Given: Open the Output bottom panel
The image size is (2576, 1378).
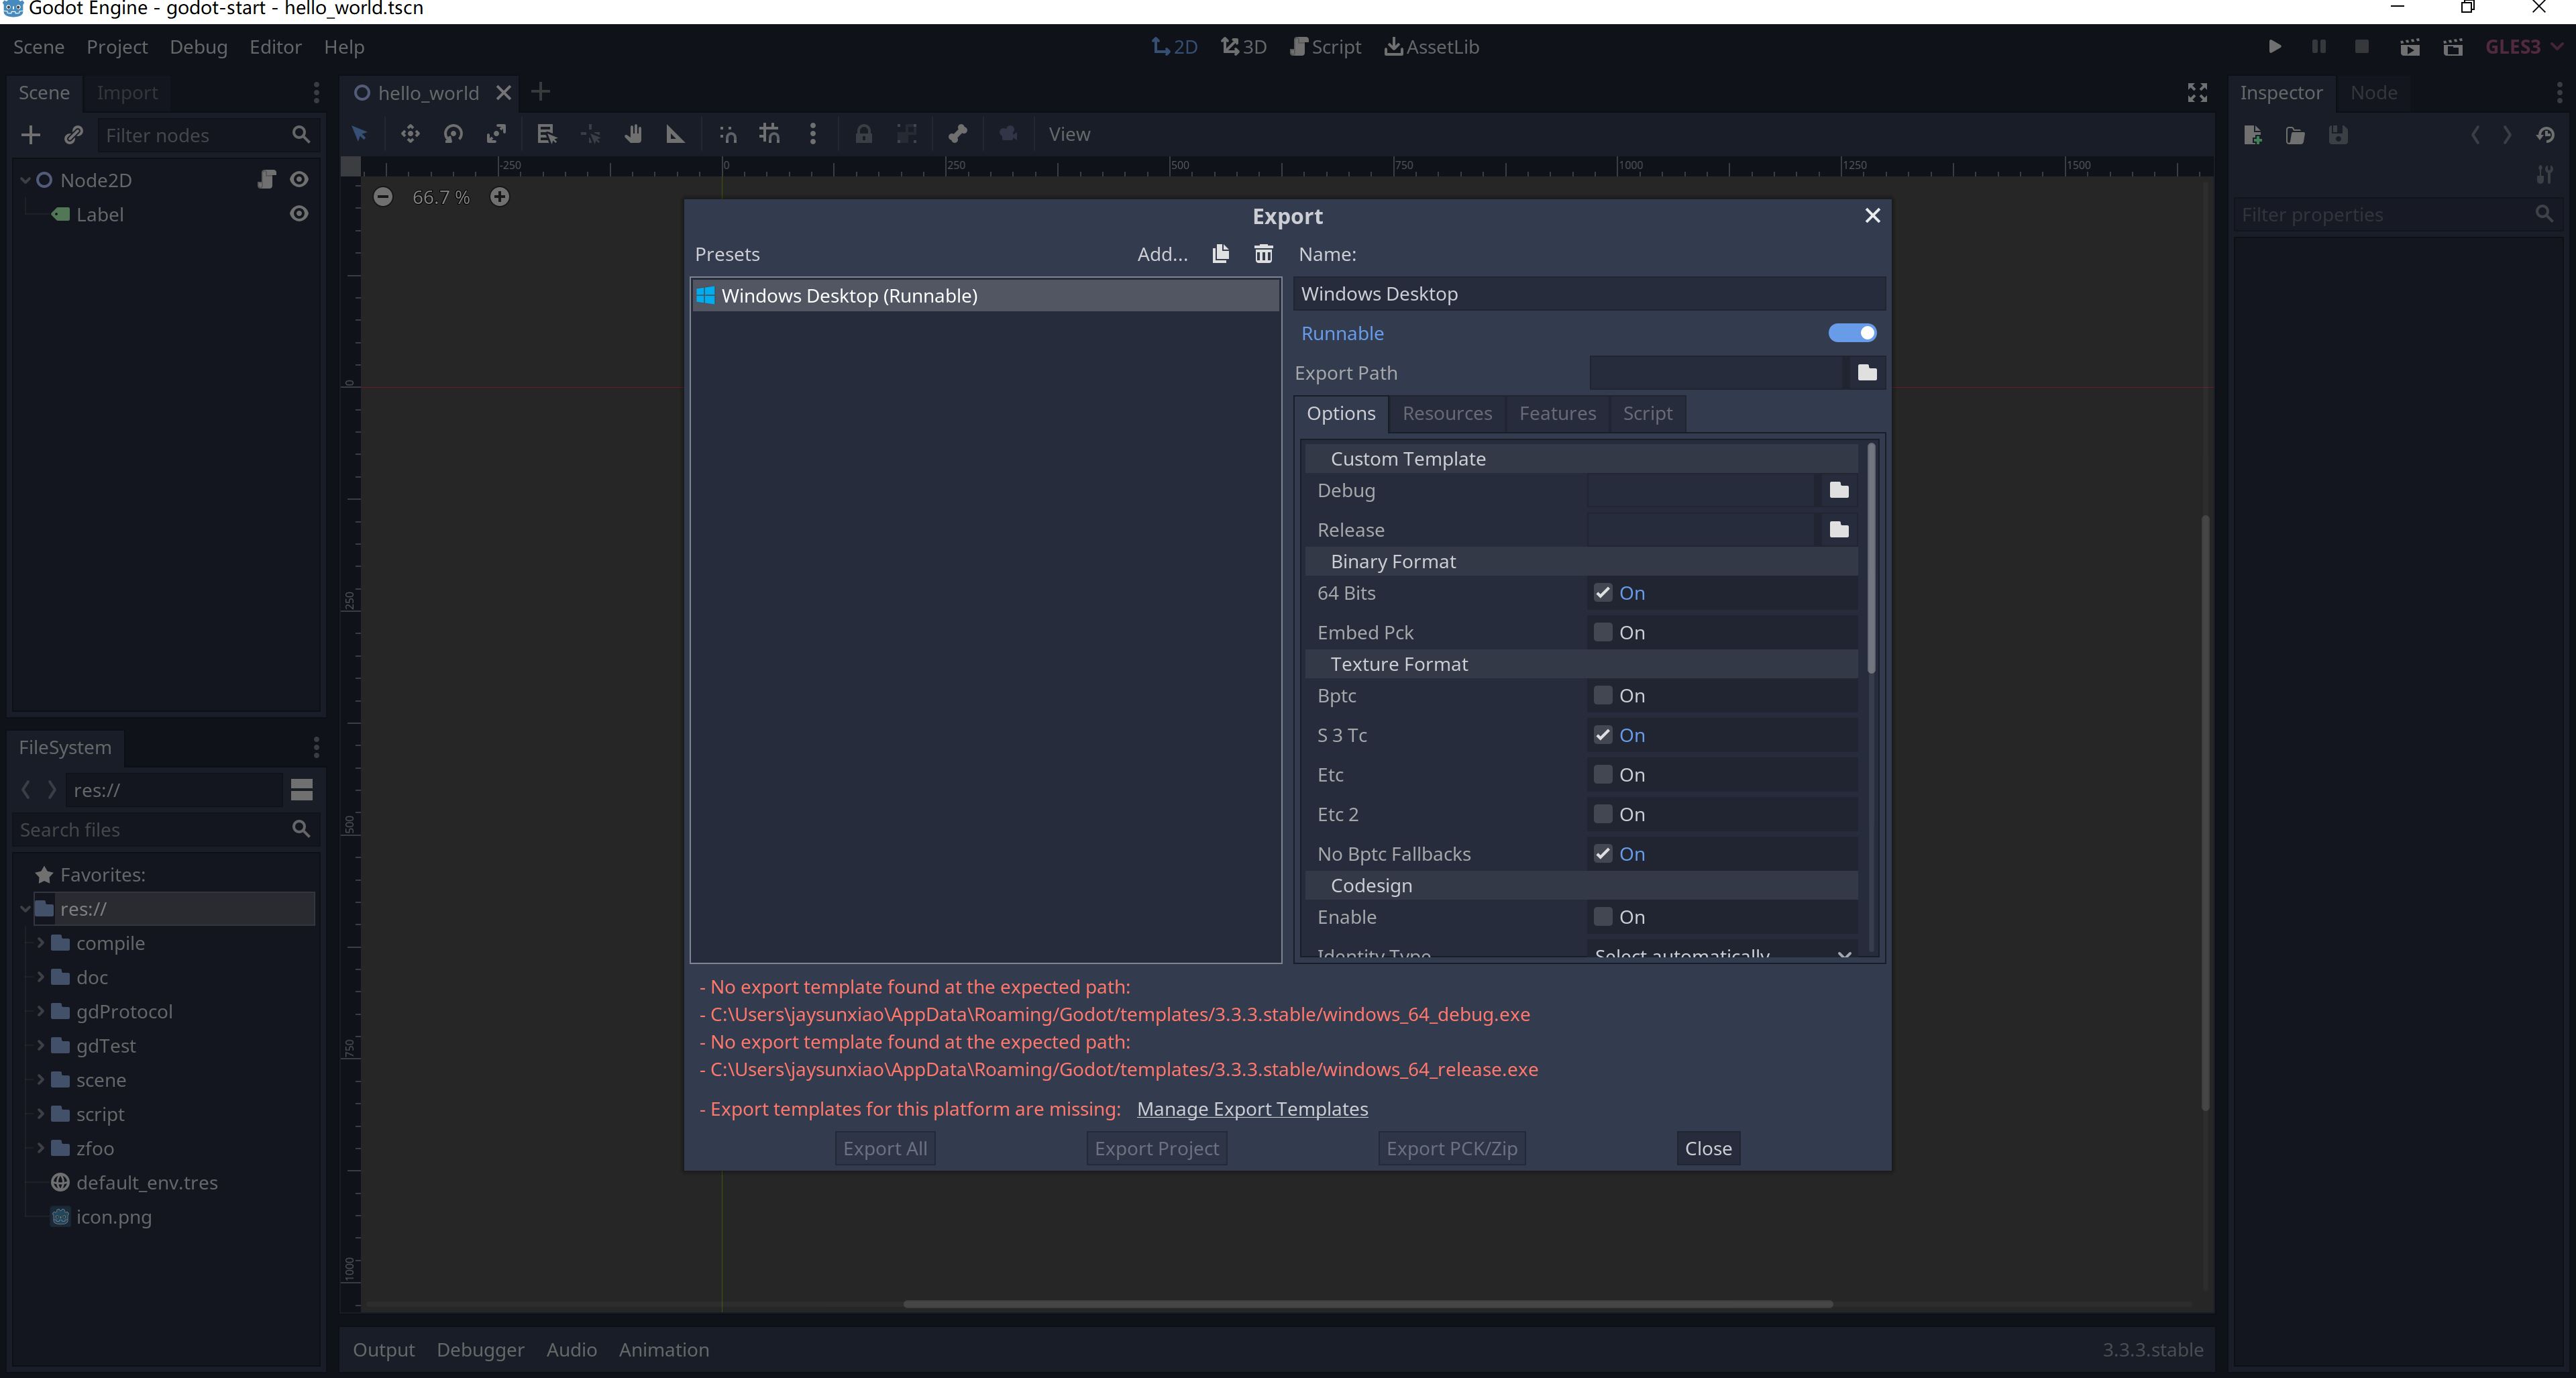Looking at the screenshot, I should point(383,1350).
